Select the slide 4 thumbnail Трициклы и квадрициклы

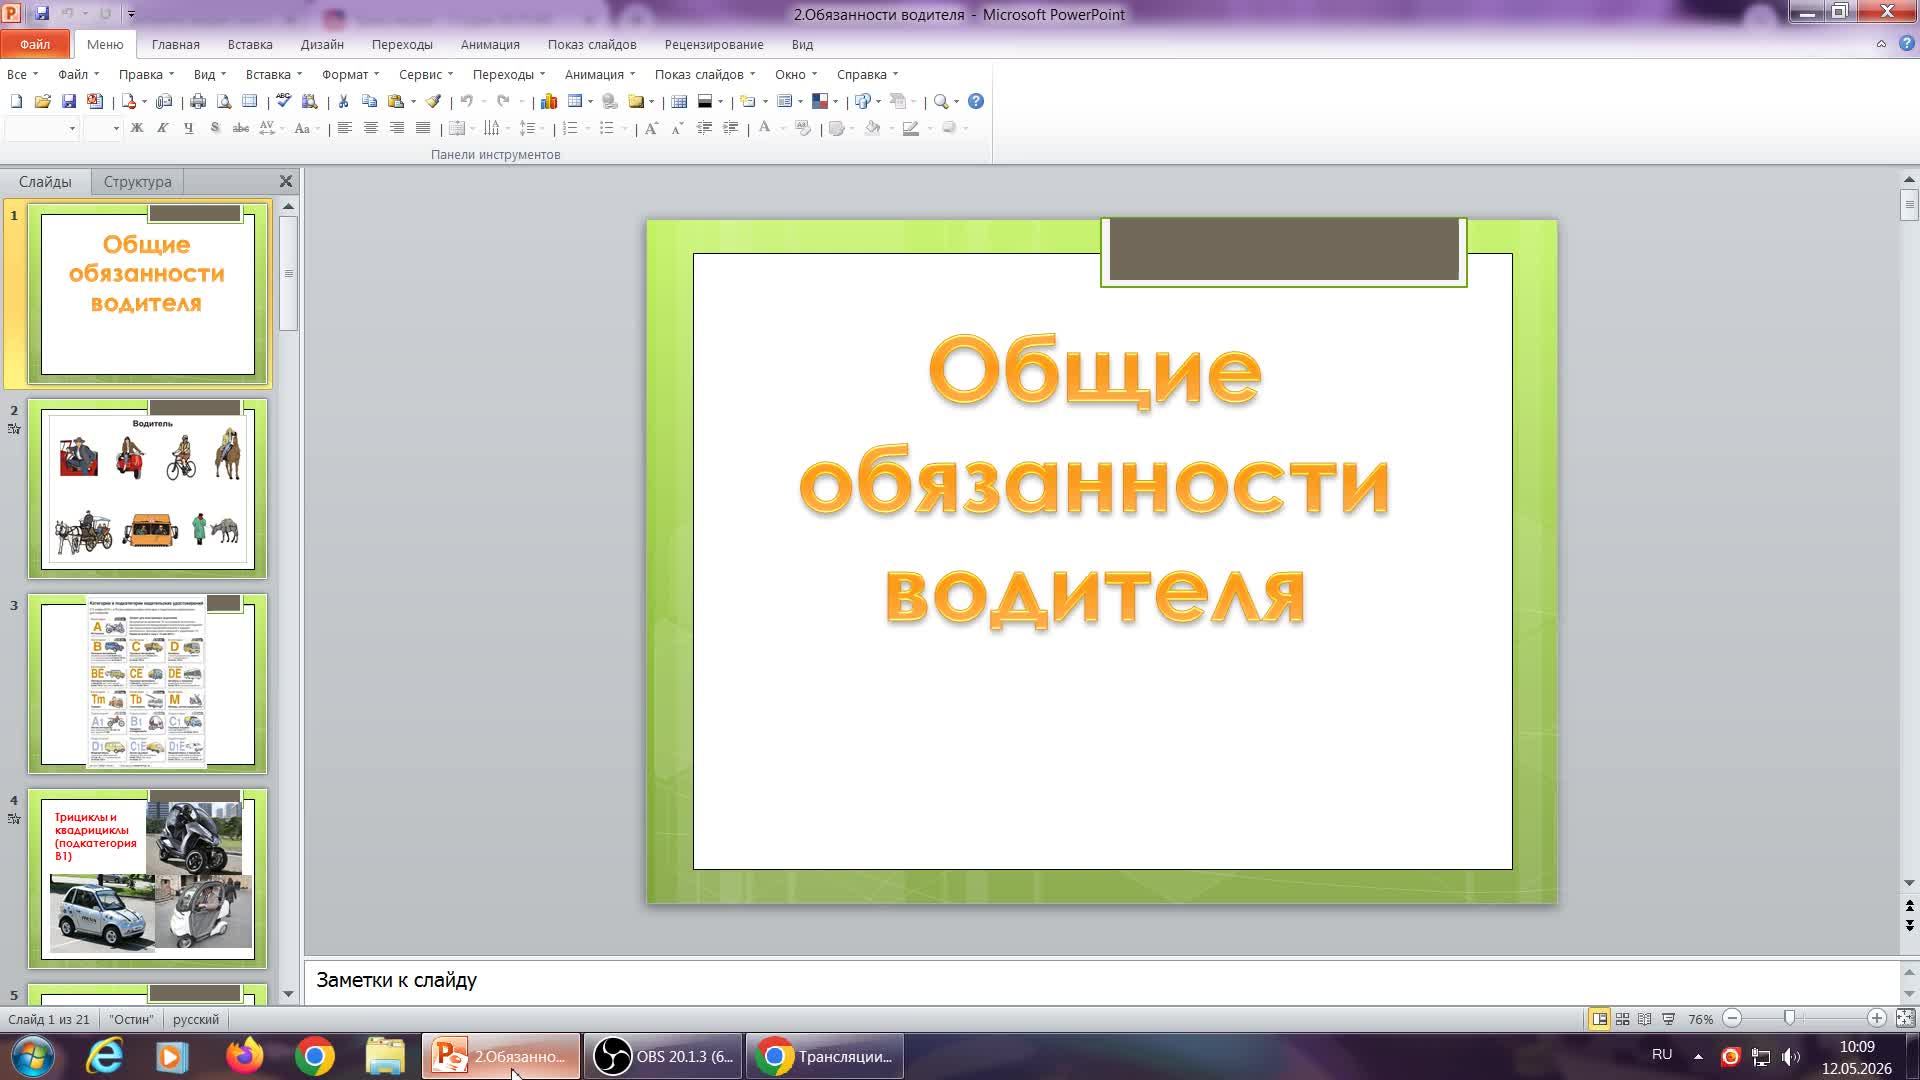[148, 879]
